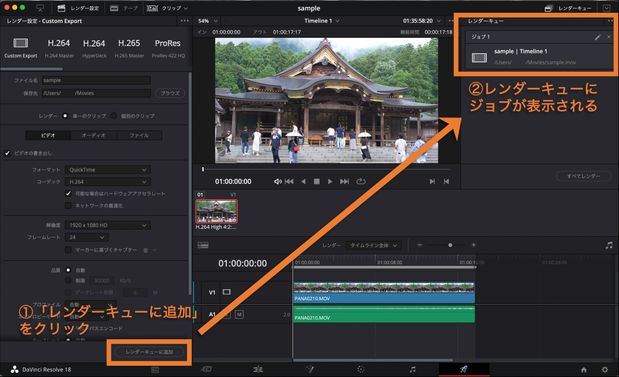Choose the ProRes 422 HQ preset
Viewport: 619px width, 377px height.
click(x=168, y=48)
